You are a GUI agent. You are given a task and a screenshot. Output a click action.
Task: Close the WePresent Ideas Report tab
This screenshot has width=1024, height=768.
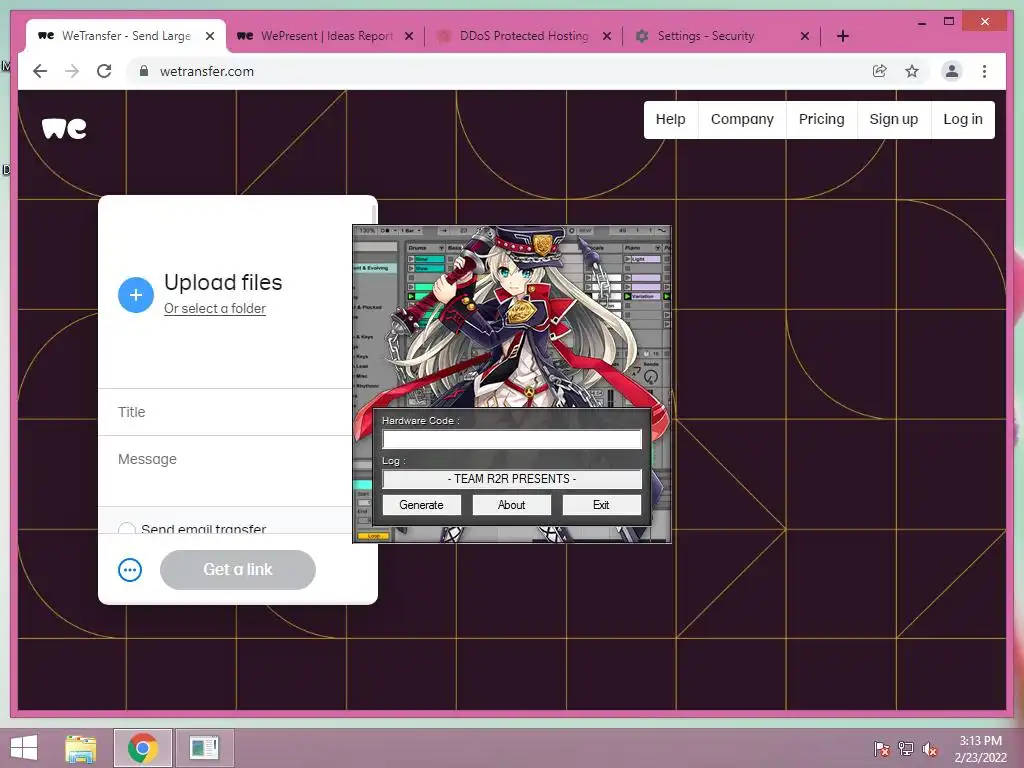point(409,36)
